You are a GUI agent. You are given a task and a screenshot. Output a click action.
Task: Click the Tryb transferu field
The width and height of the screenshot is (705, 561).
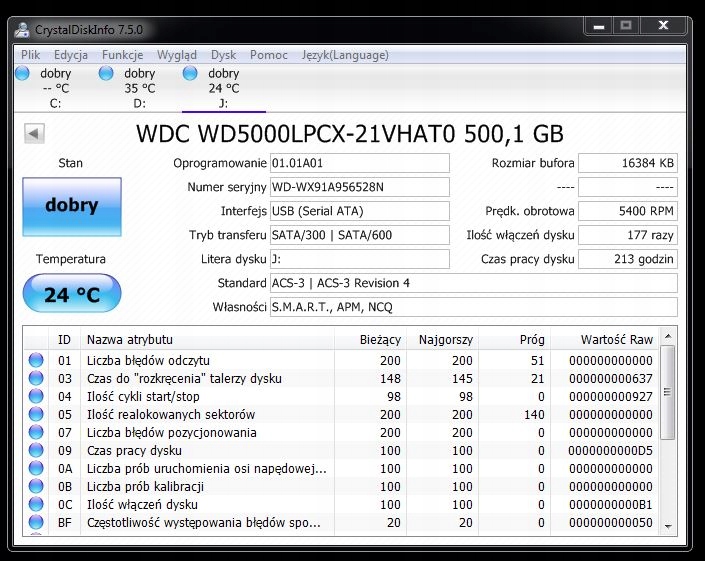pos(360,235)
